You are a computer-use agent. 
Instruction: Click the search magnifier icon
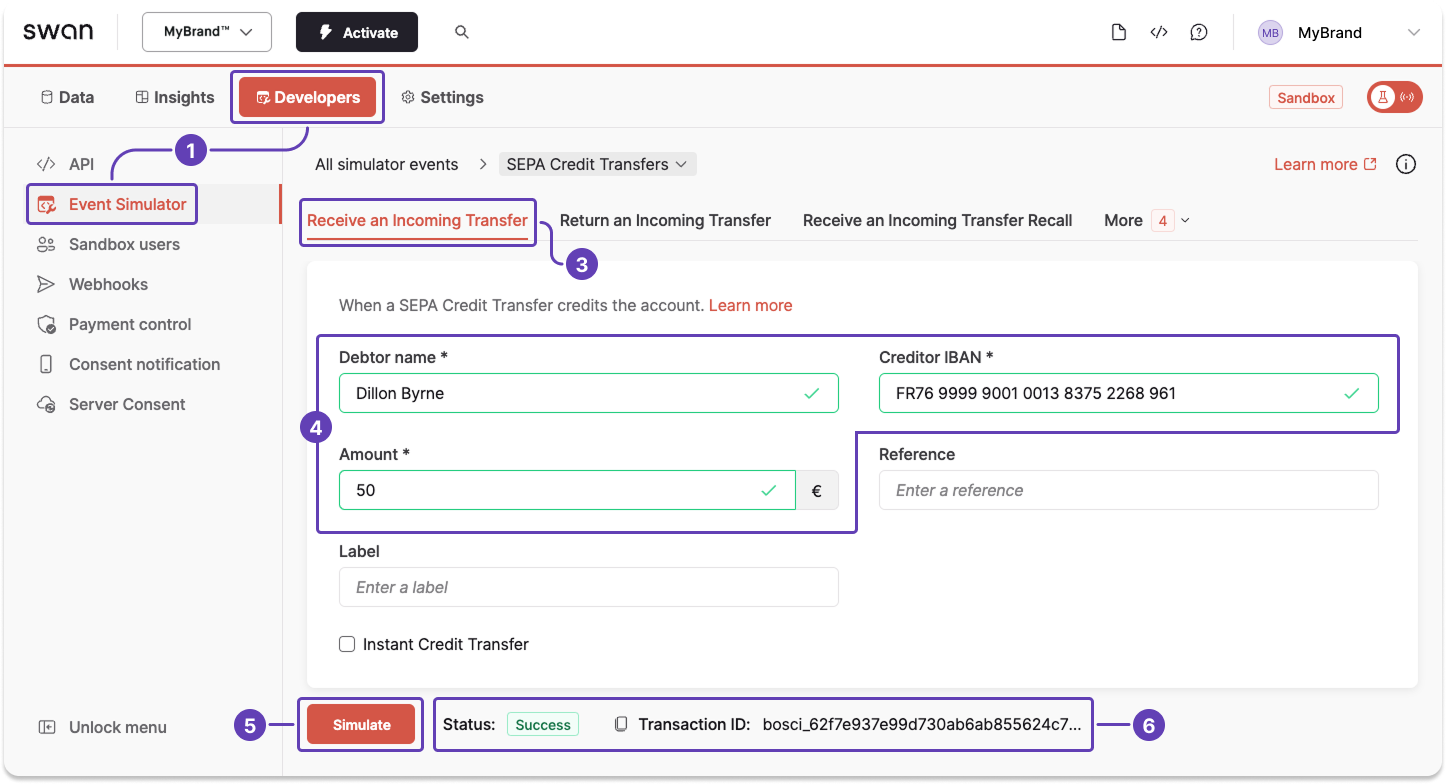coord(461,31)
